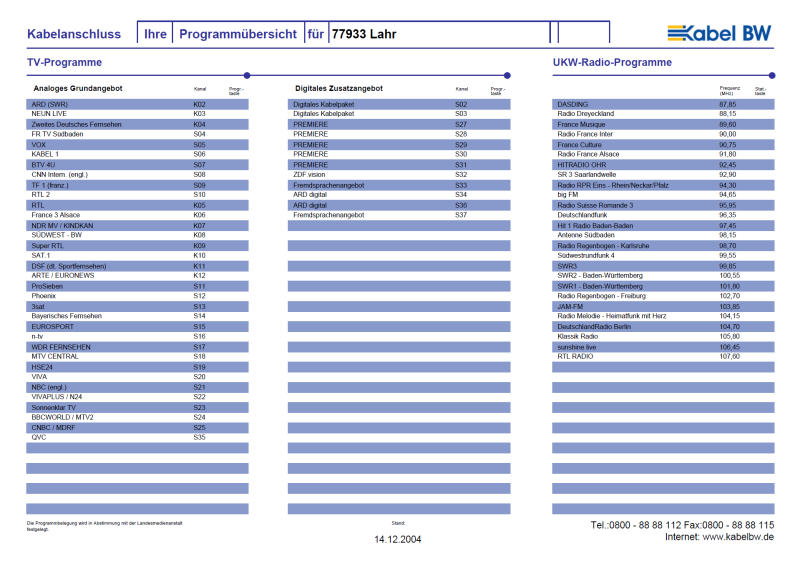Select the 'big FM' radio row
This screenshot has height=566, width=800.
pos(663,195)
